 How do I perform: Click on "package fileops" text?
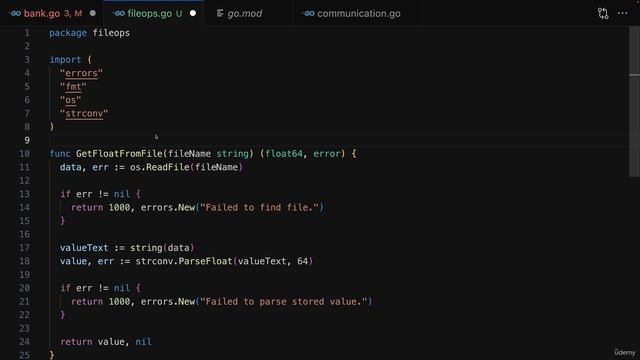point(89,33)
